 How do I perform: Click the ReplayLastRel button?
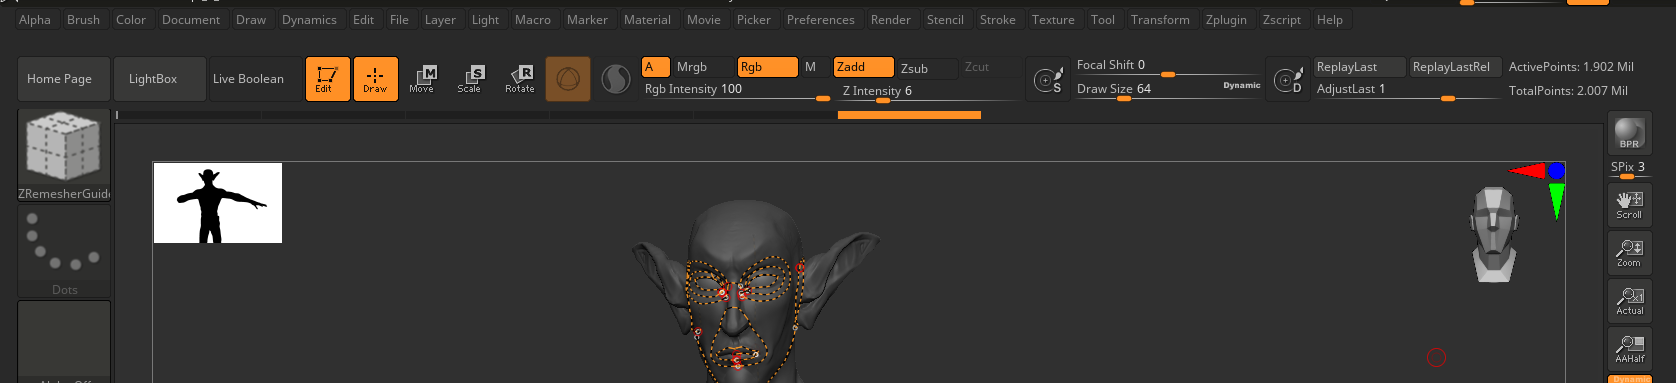click(x=1455, y=67)
